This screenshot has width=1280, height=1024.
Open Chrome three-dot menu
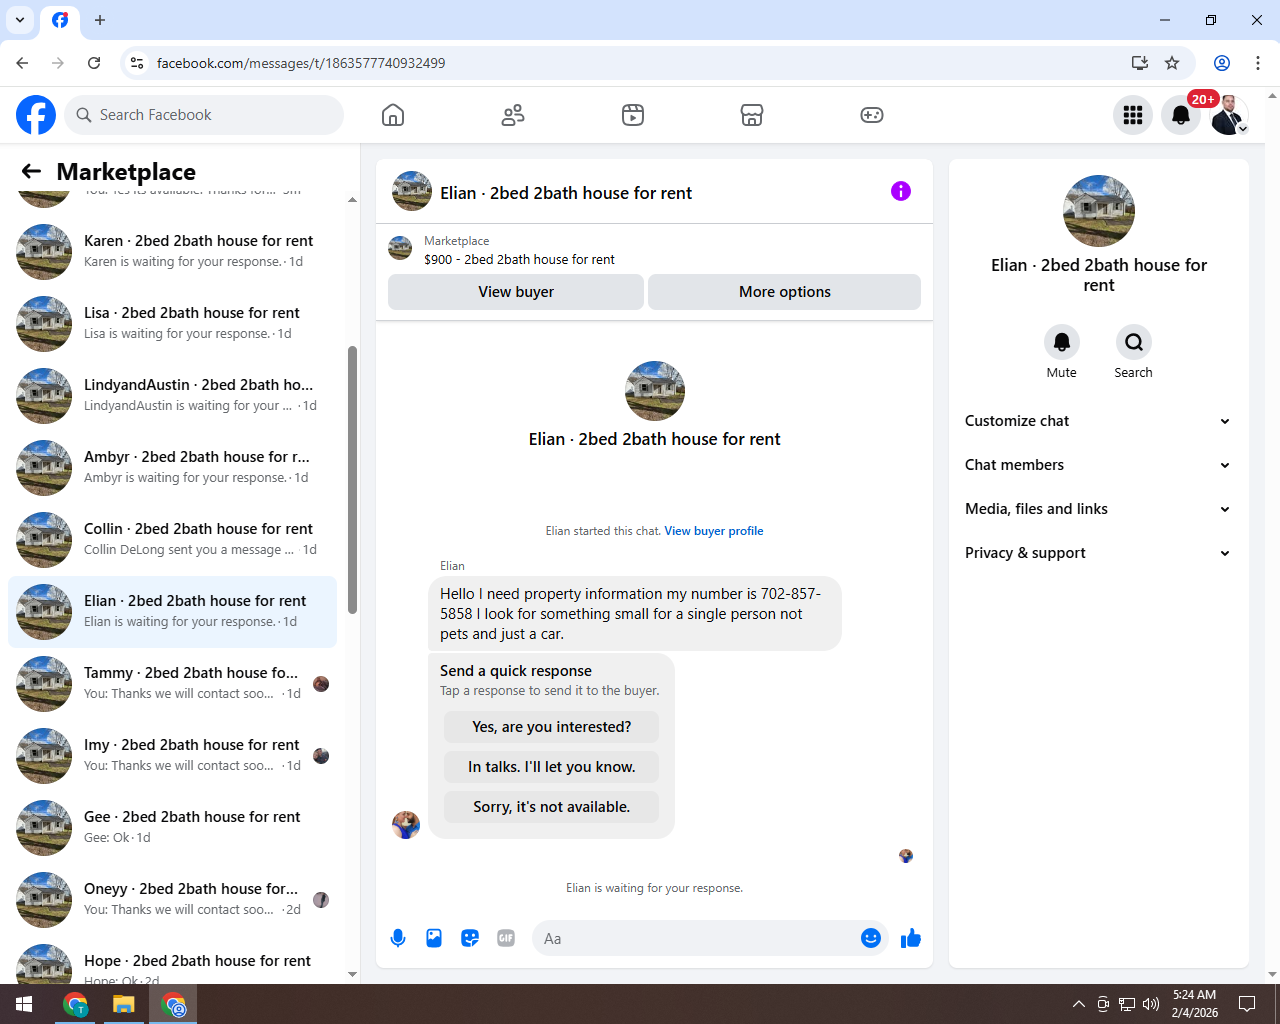(x=1258, y=63)
